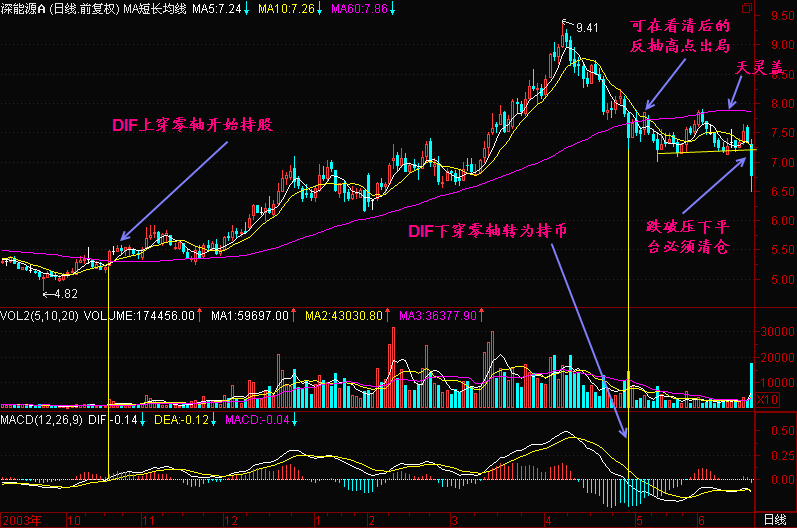Select the DIF上穿零轴开始持股 annotation text
Screen dimensions: 797x528
[191, 125]
